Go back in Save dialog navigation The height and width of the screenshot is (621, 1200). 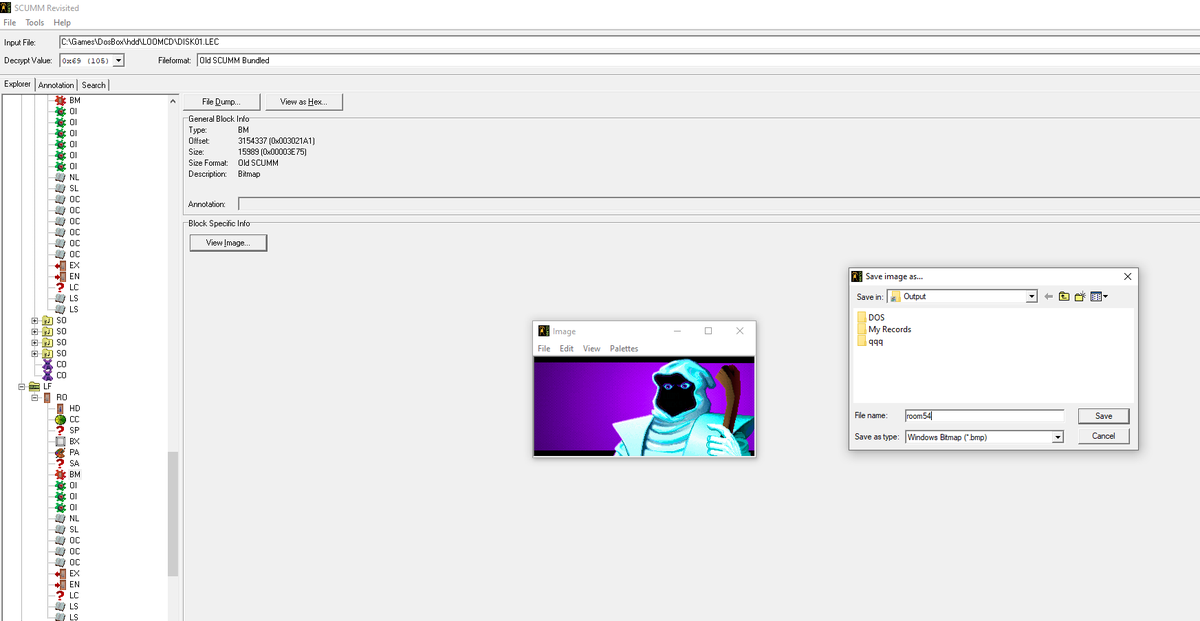(1048, 296)
